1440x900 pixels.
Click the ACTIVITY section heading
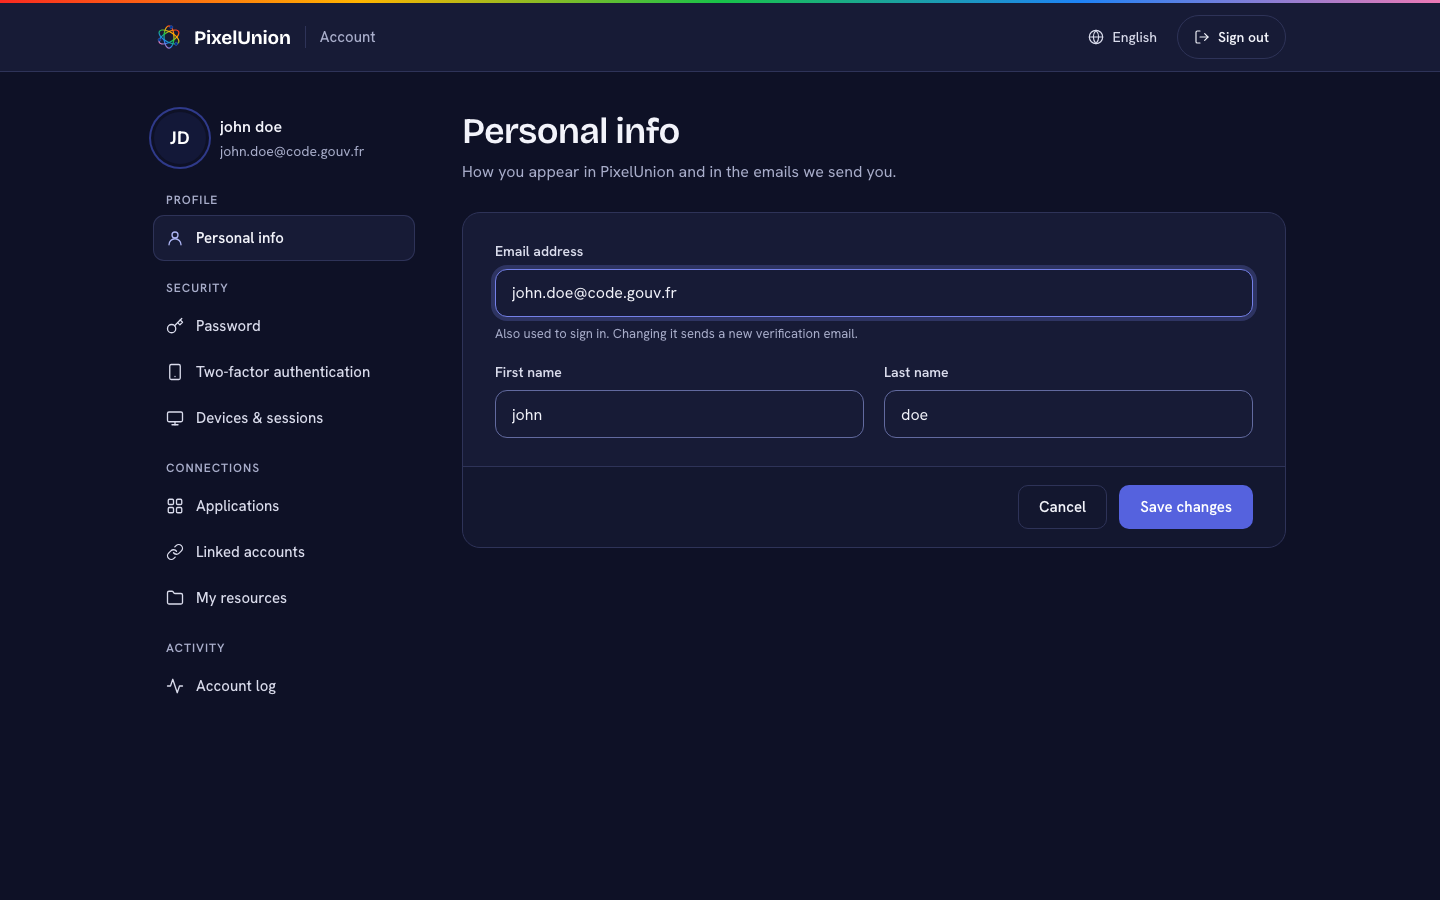[x=195, y=648]
